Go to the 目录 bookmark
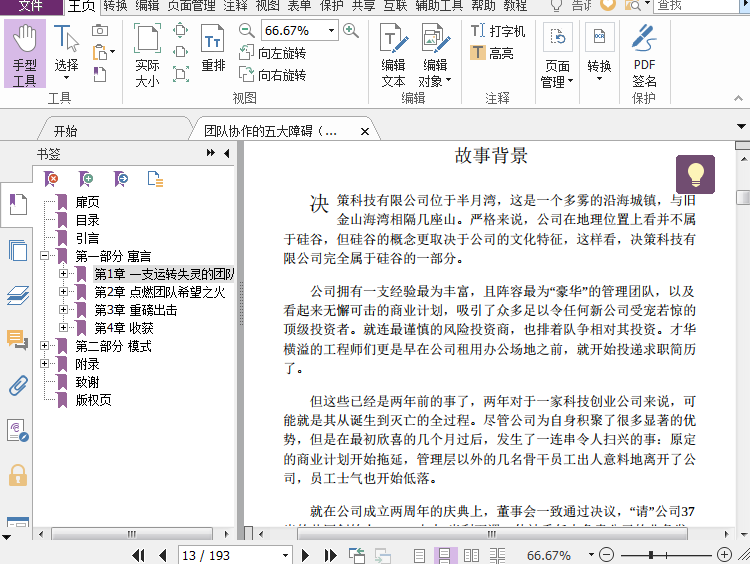The image size is (750, 564). (88, 220)
